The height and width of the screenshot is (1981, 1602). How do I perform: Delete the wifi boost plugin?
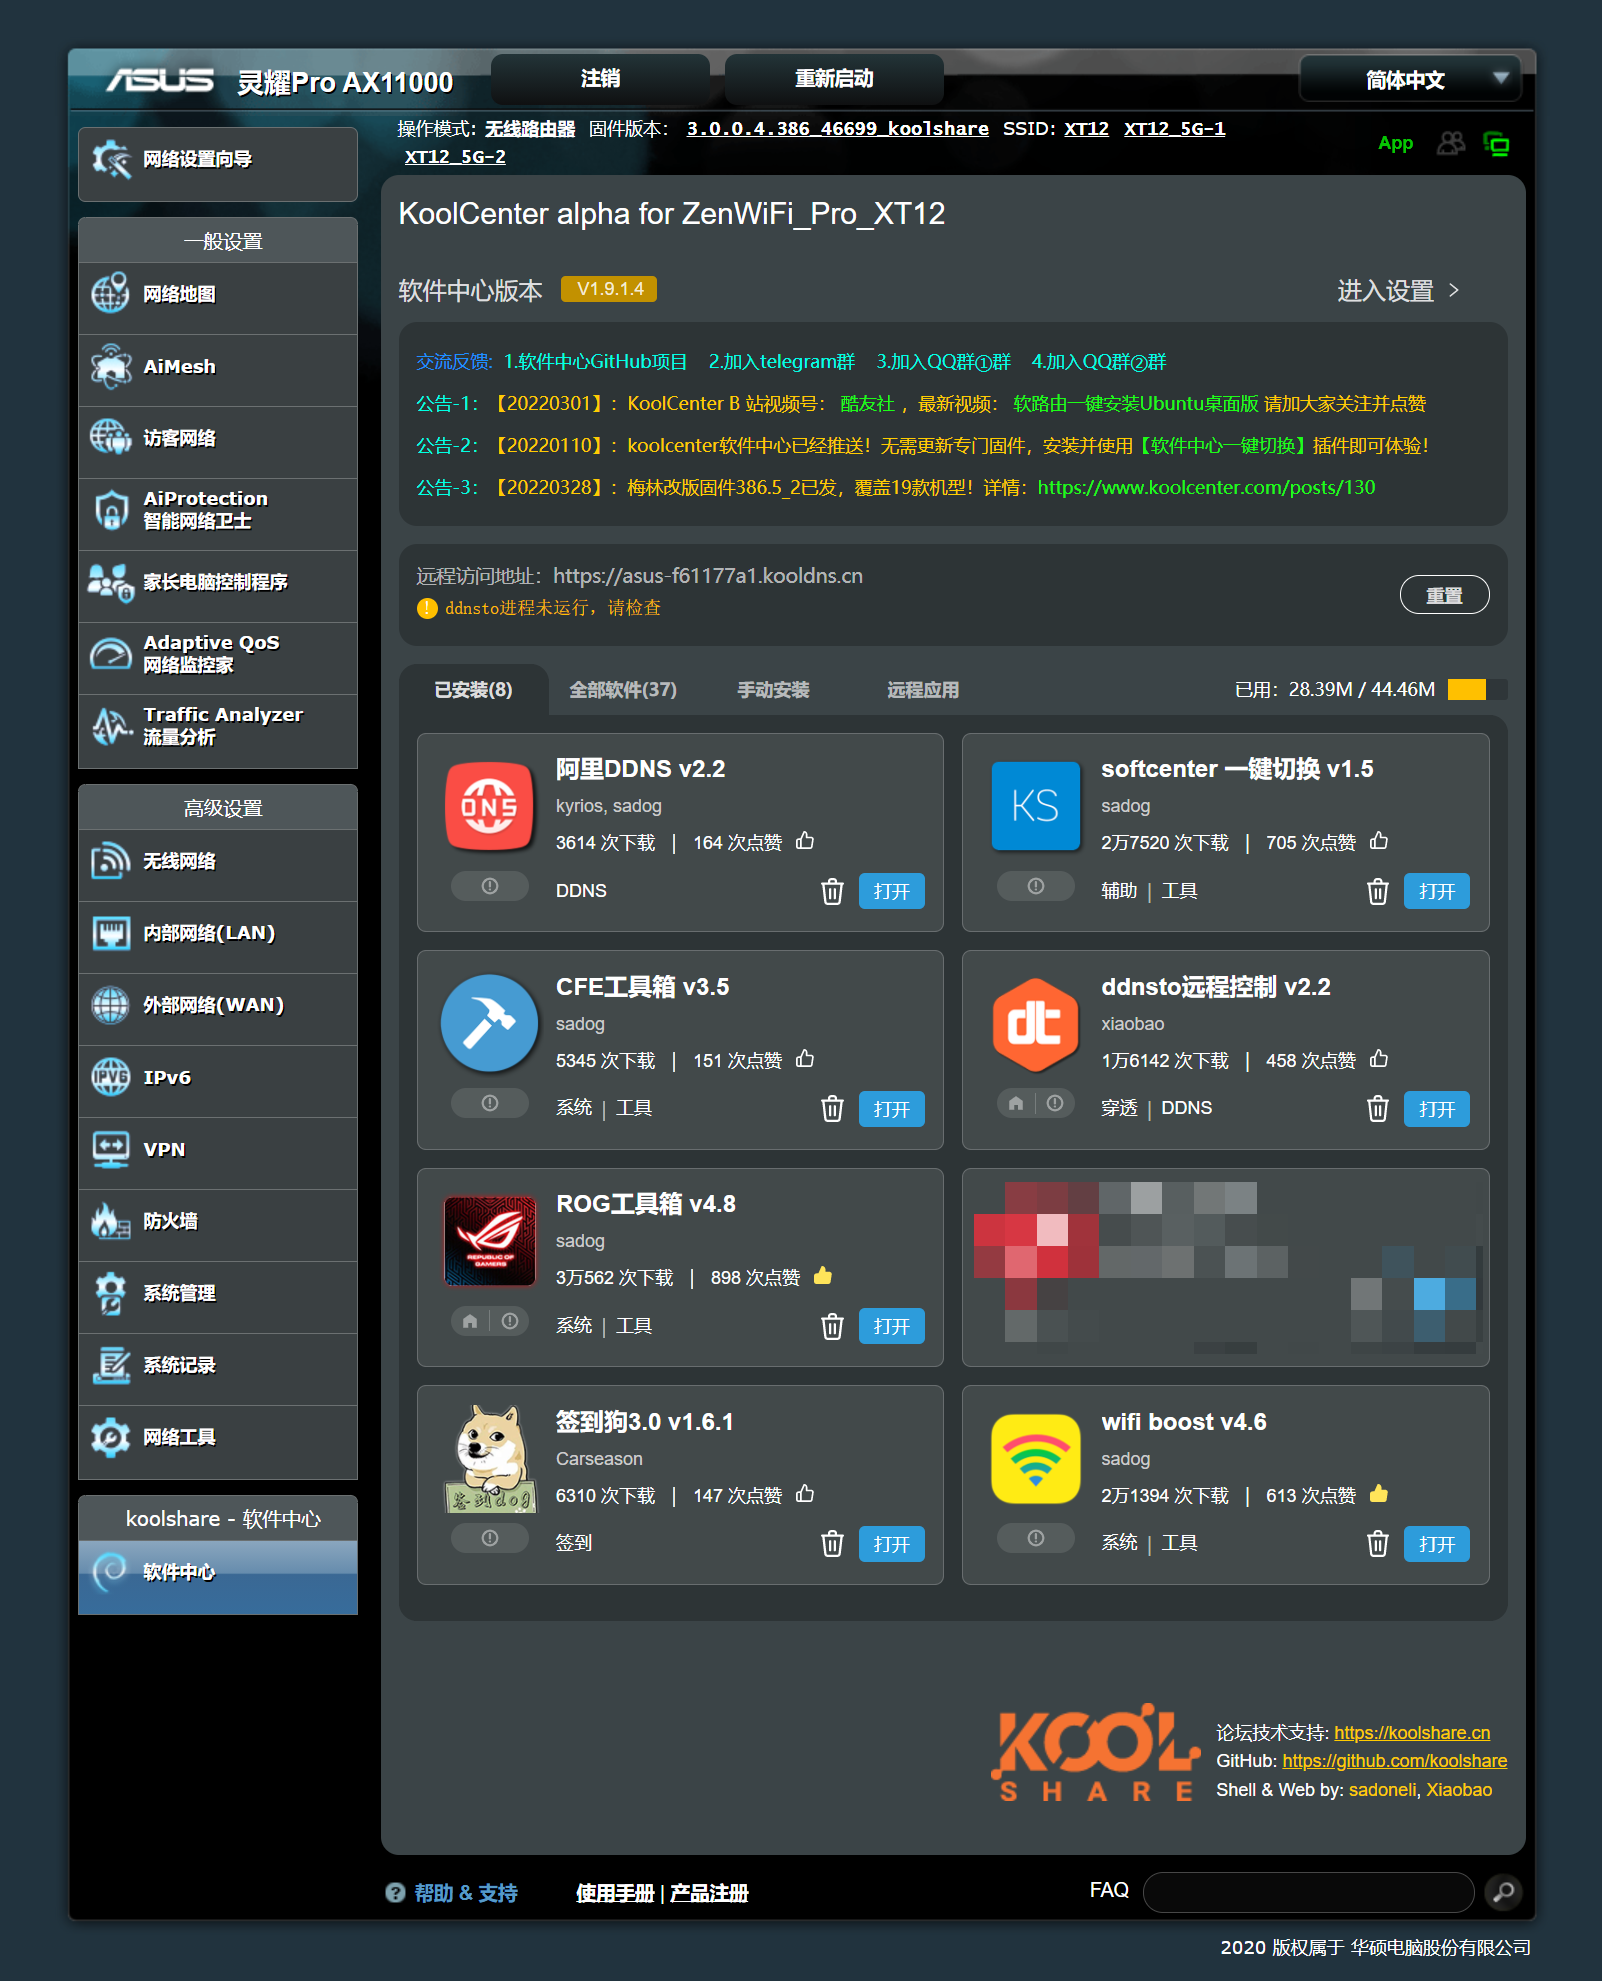click(x=1377, y=1544)
